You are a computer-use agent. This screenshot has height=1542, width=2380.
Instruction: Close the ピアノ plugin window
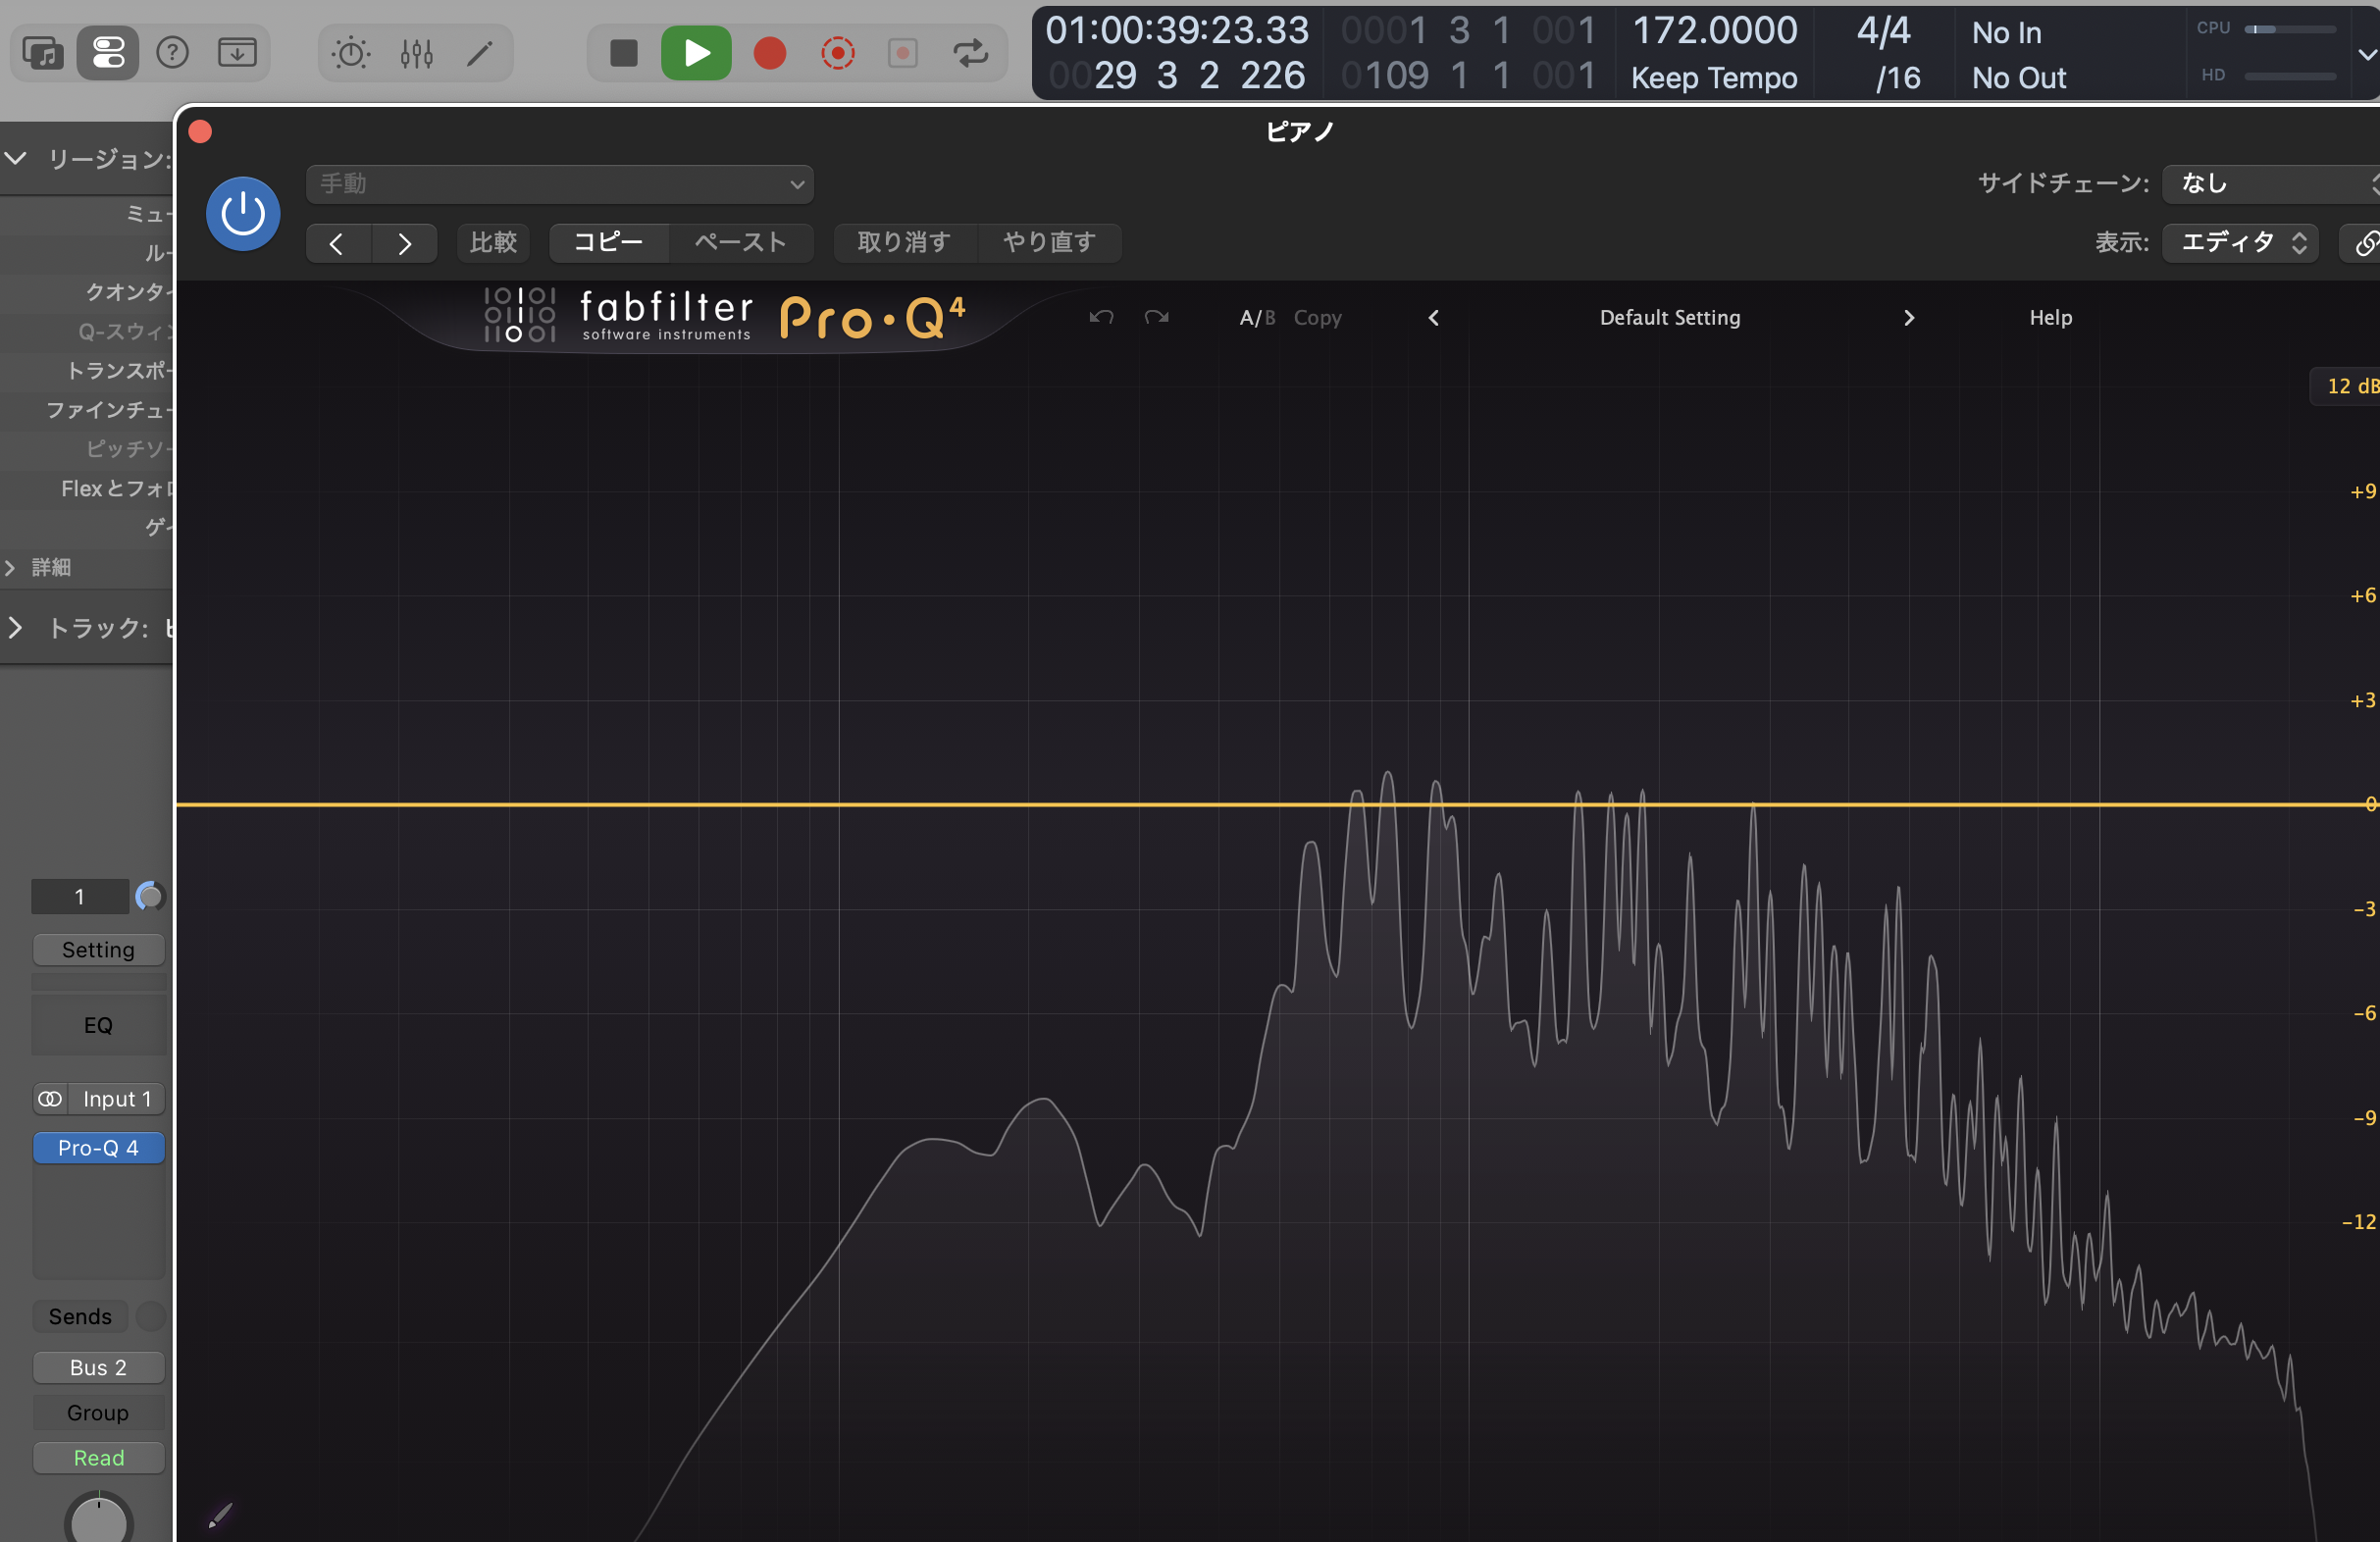[x=200, y=132]
